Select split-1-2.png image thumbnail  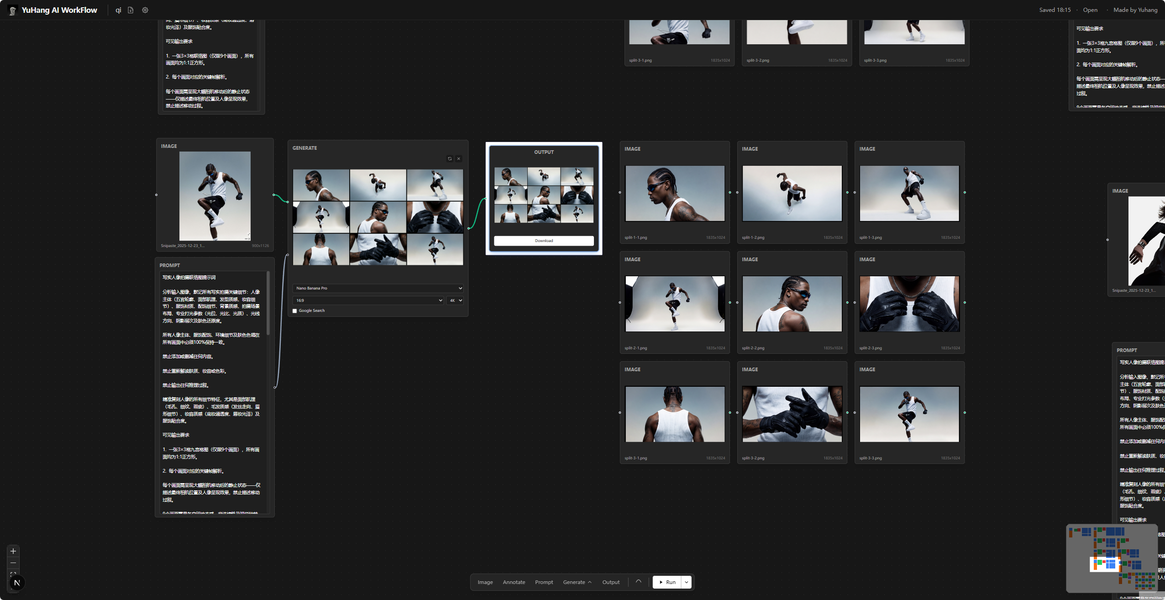coord(792,193)
